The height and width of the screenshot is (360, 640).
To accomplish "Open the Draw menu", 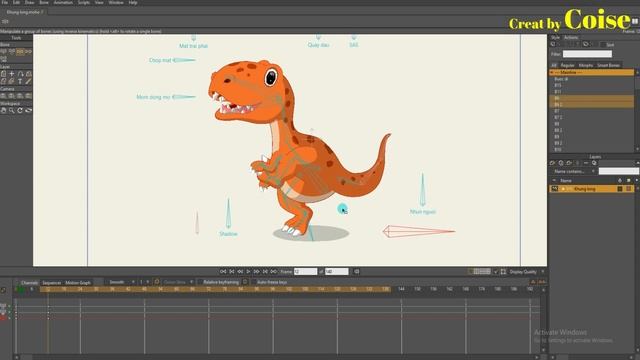I will click(x=29, y=2).
